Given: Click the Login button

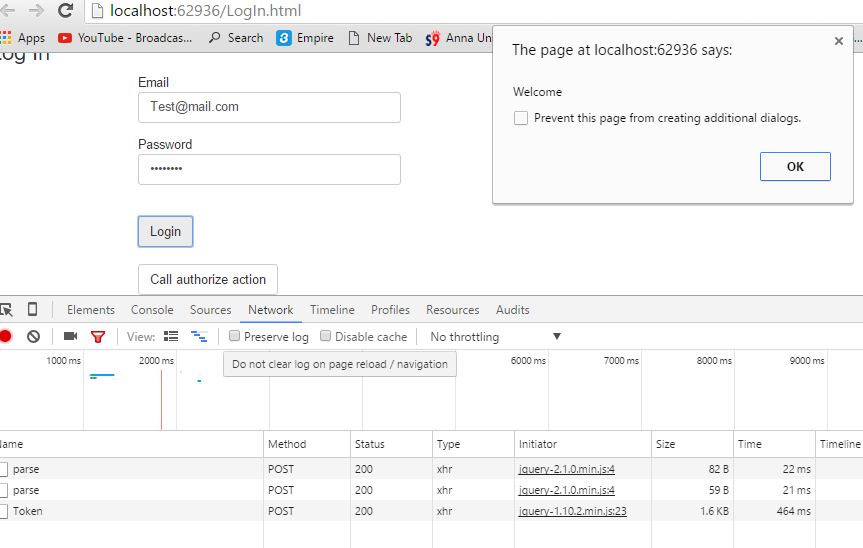Looking at the screenshot, I should point(165,232).
